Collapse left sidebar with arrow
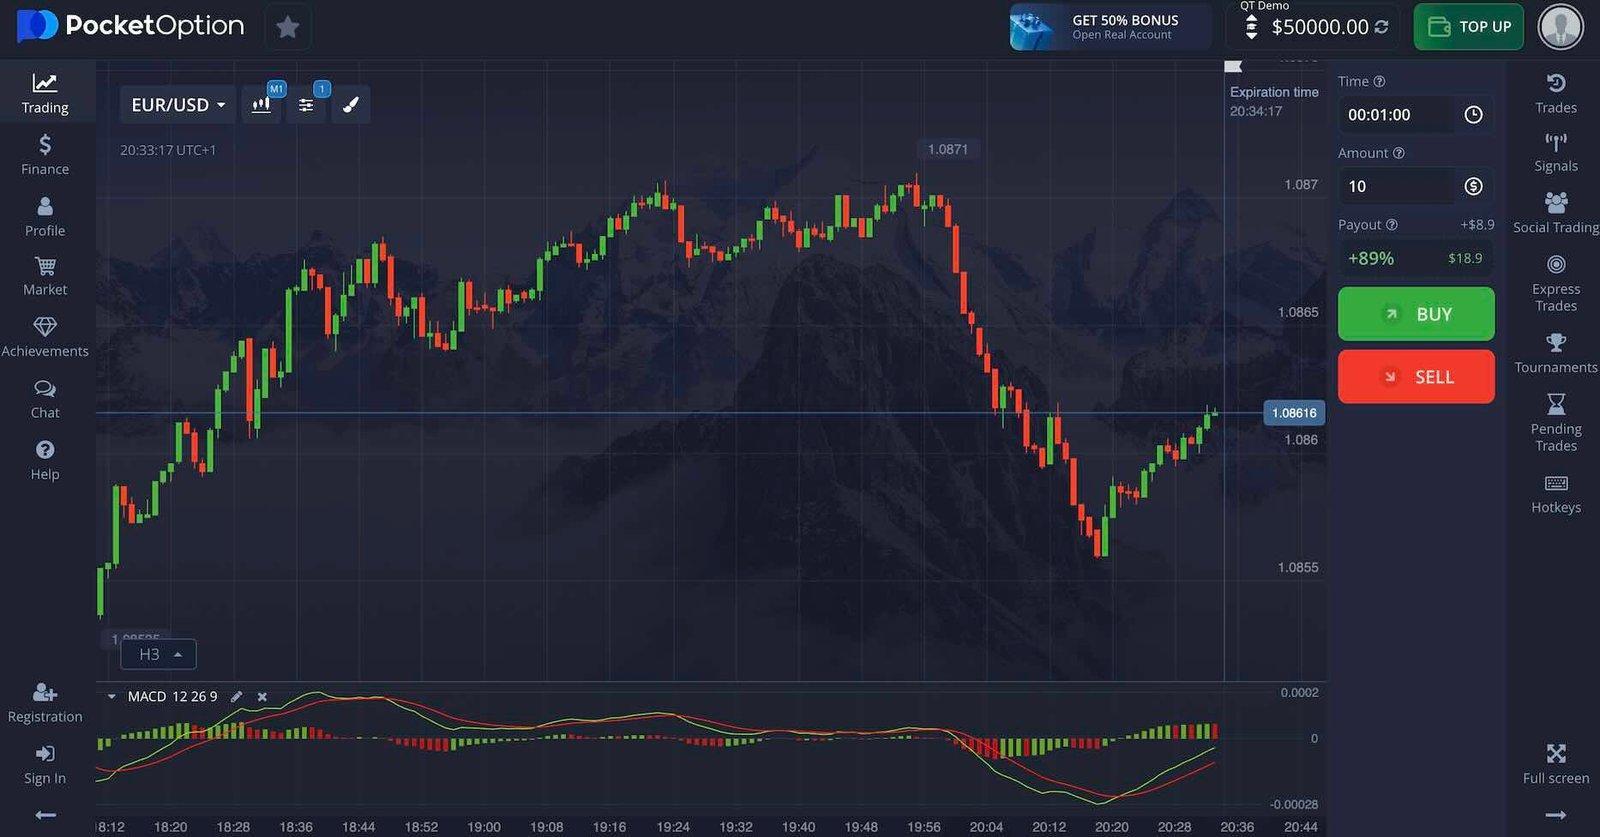The height and width of the screenshot is (837, 1600). click(45, 815)
